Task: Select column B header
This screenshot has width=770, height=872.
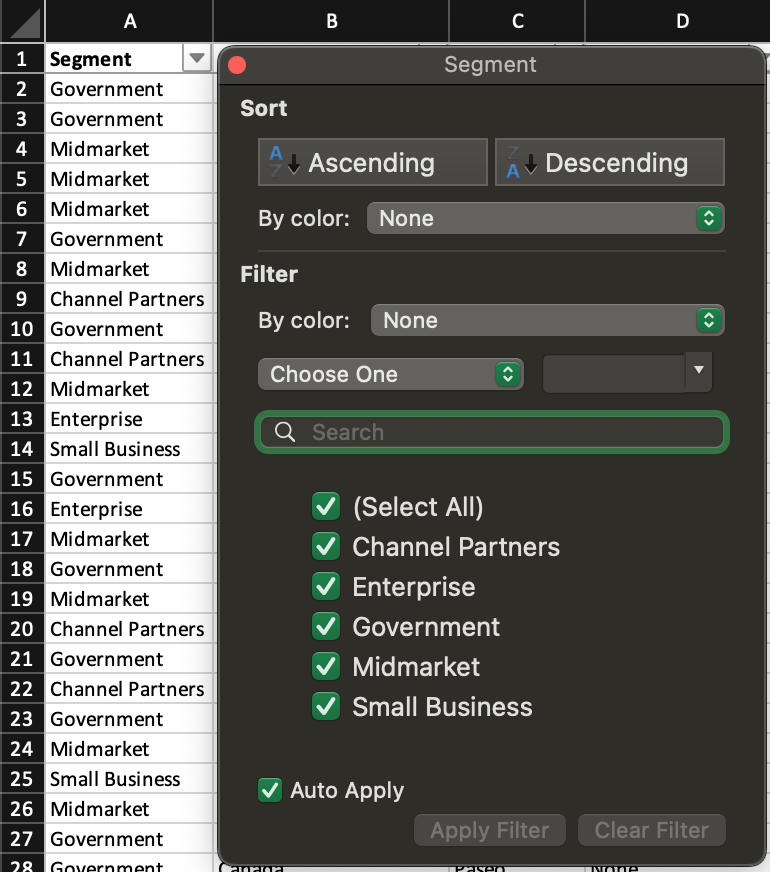Action: [x=331, y=21]
